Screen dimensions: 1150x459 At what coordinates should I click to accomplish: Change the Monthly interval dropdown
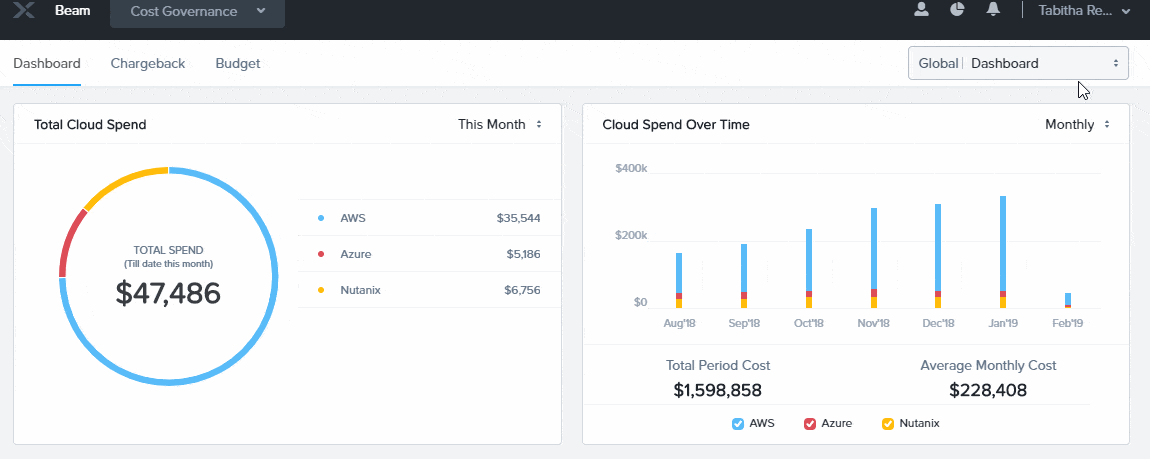[x=1077, y=125]
